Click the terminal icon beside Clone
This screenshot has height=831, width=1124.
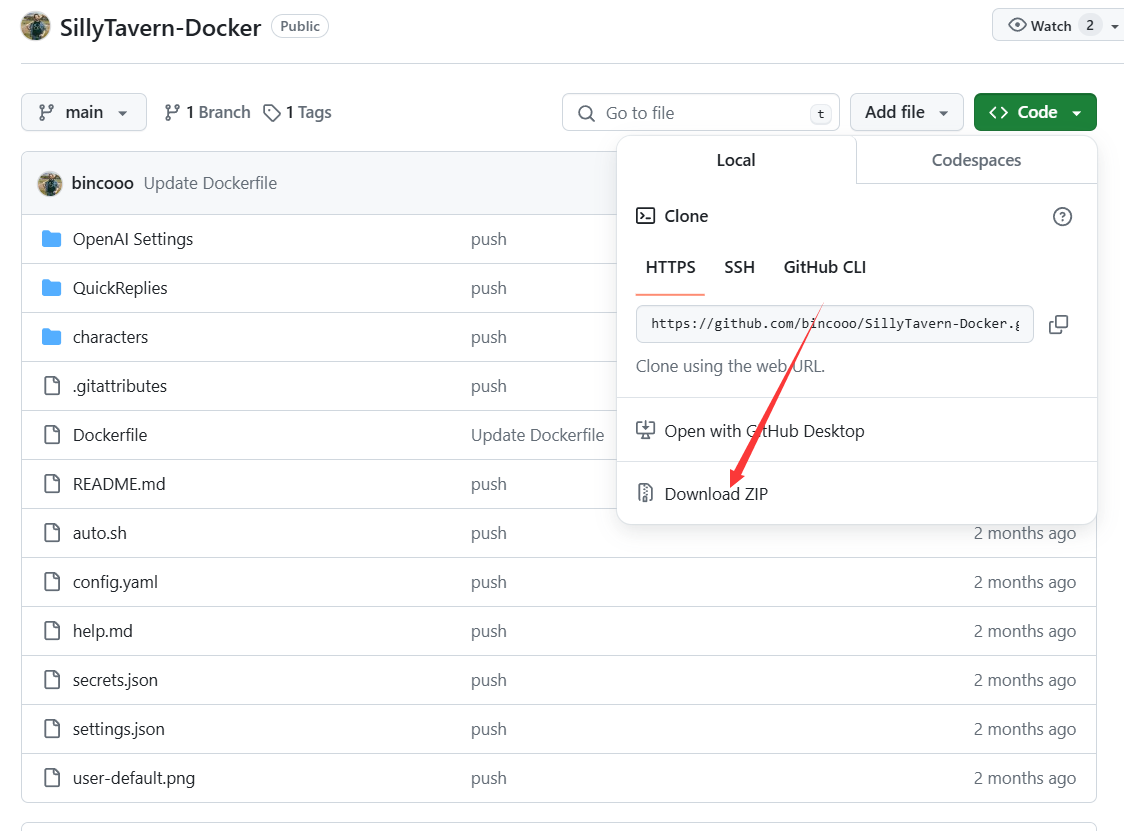(x=645, y=216)
